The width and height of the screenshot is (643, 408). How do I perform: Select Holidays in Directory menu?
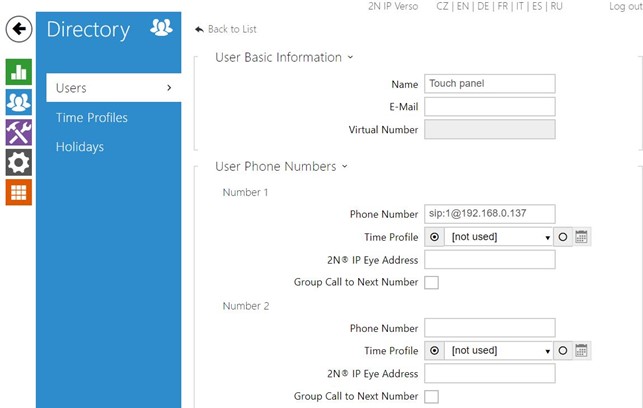click(x=80, y=147)
